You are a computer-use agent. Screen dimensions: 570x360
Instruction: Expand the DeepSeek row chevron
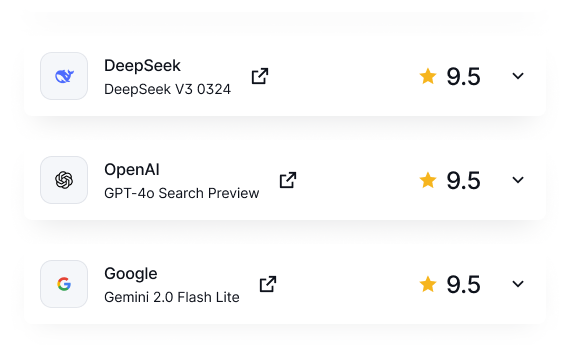pos(518,76)
